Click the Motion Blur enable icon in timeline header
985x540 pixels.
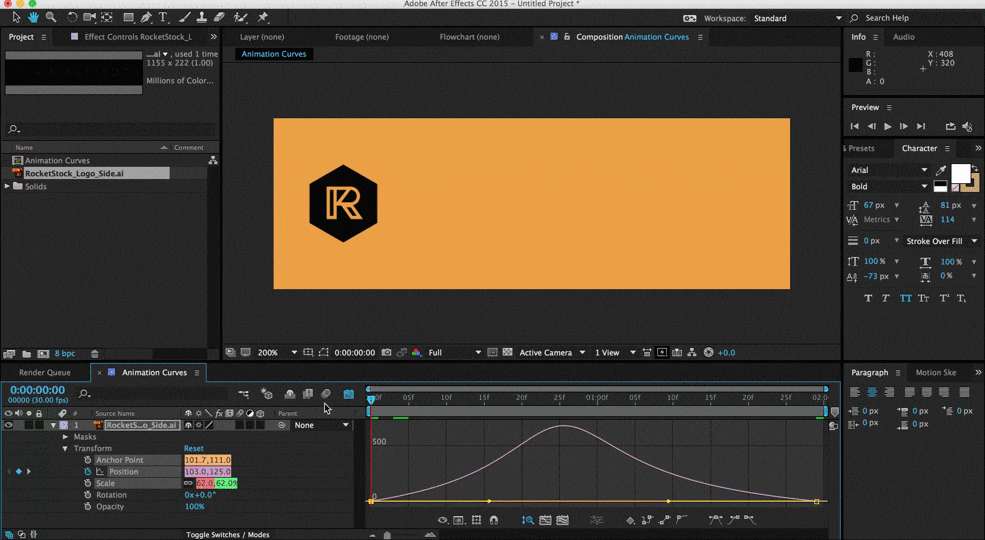coord(326,394)
